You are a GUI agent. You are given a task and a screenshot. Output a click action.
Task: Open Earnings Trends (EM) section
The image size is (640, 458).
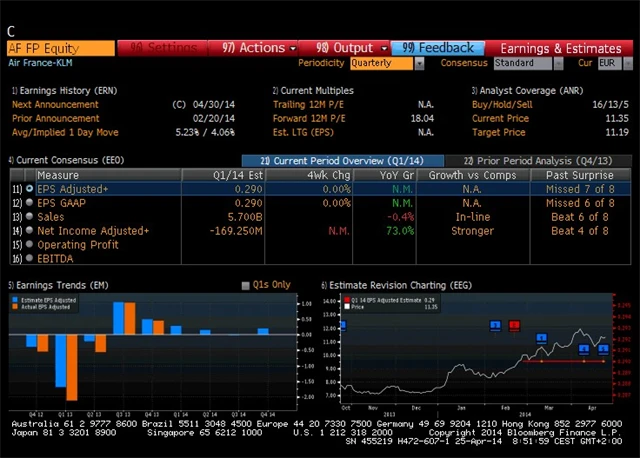pos(58,285)
